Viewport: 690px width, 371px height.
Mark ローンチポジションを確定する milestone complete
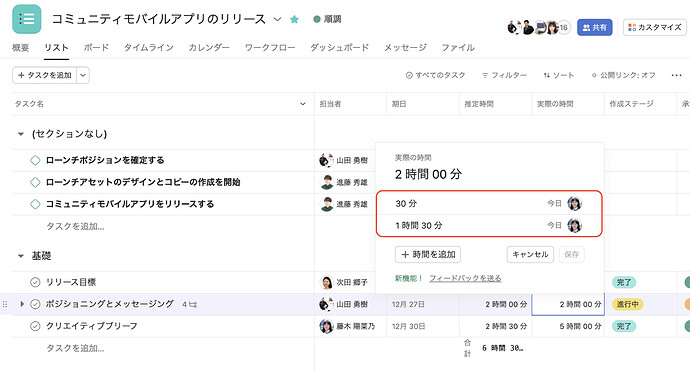coord(35,160)
